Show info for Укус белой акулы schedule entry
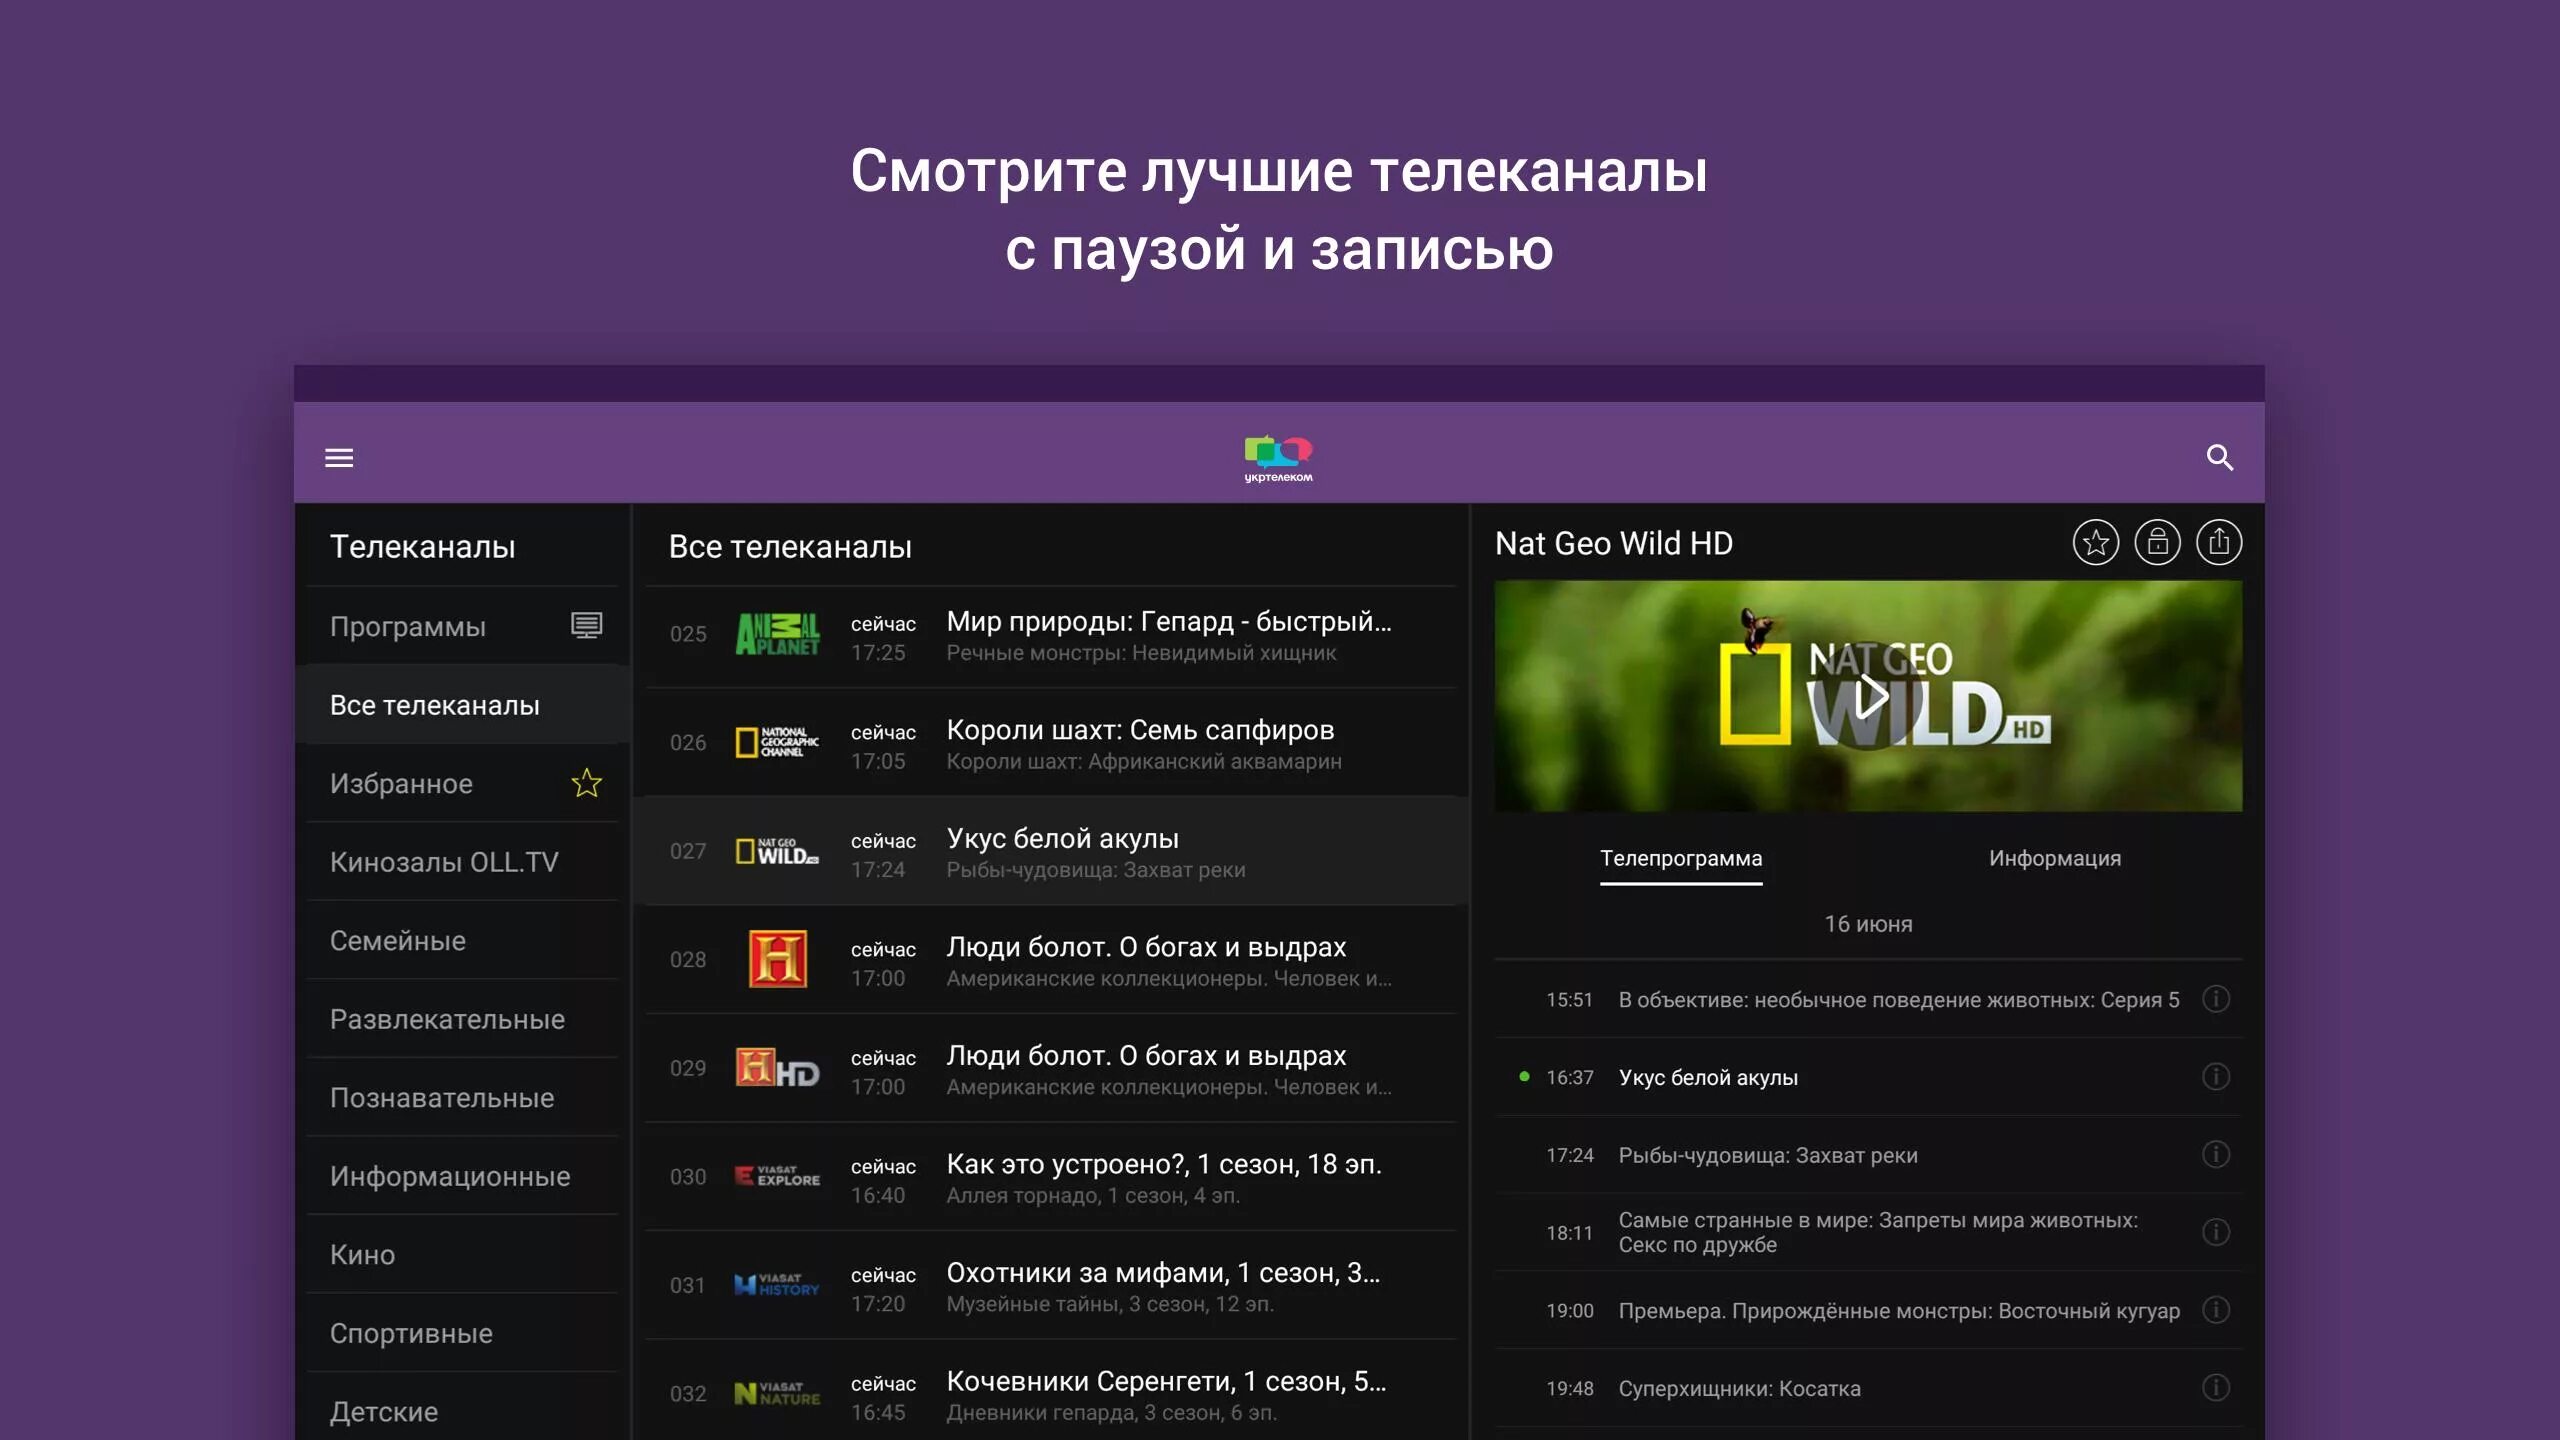Viewport: 2560px width, 1440px height. pos(2215,1077)
